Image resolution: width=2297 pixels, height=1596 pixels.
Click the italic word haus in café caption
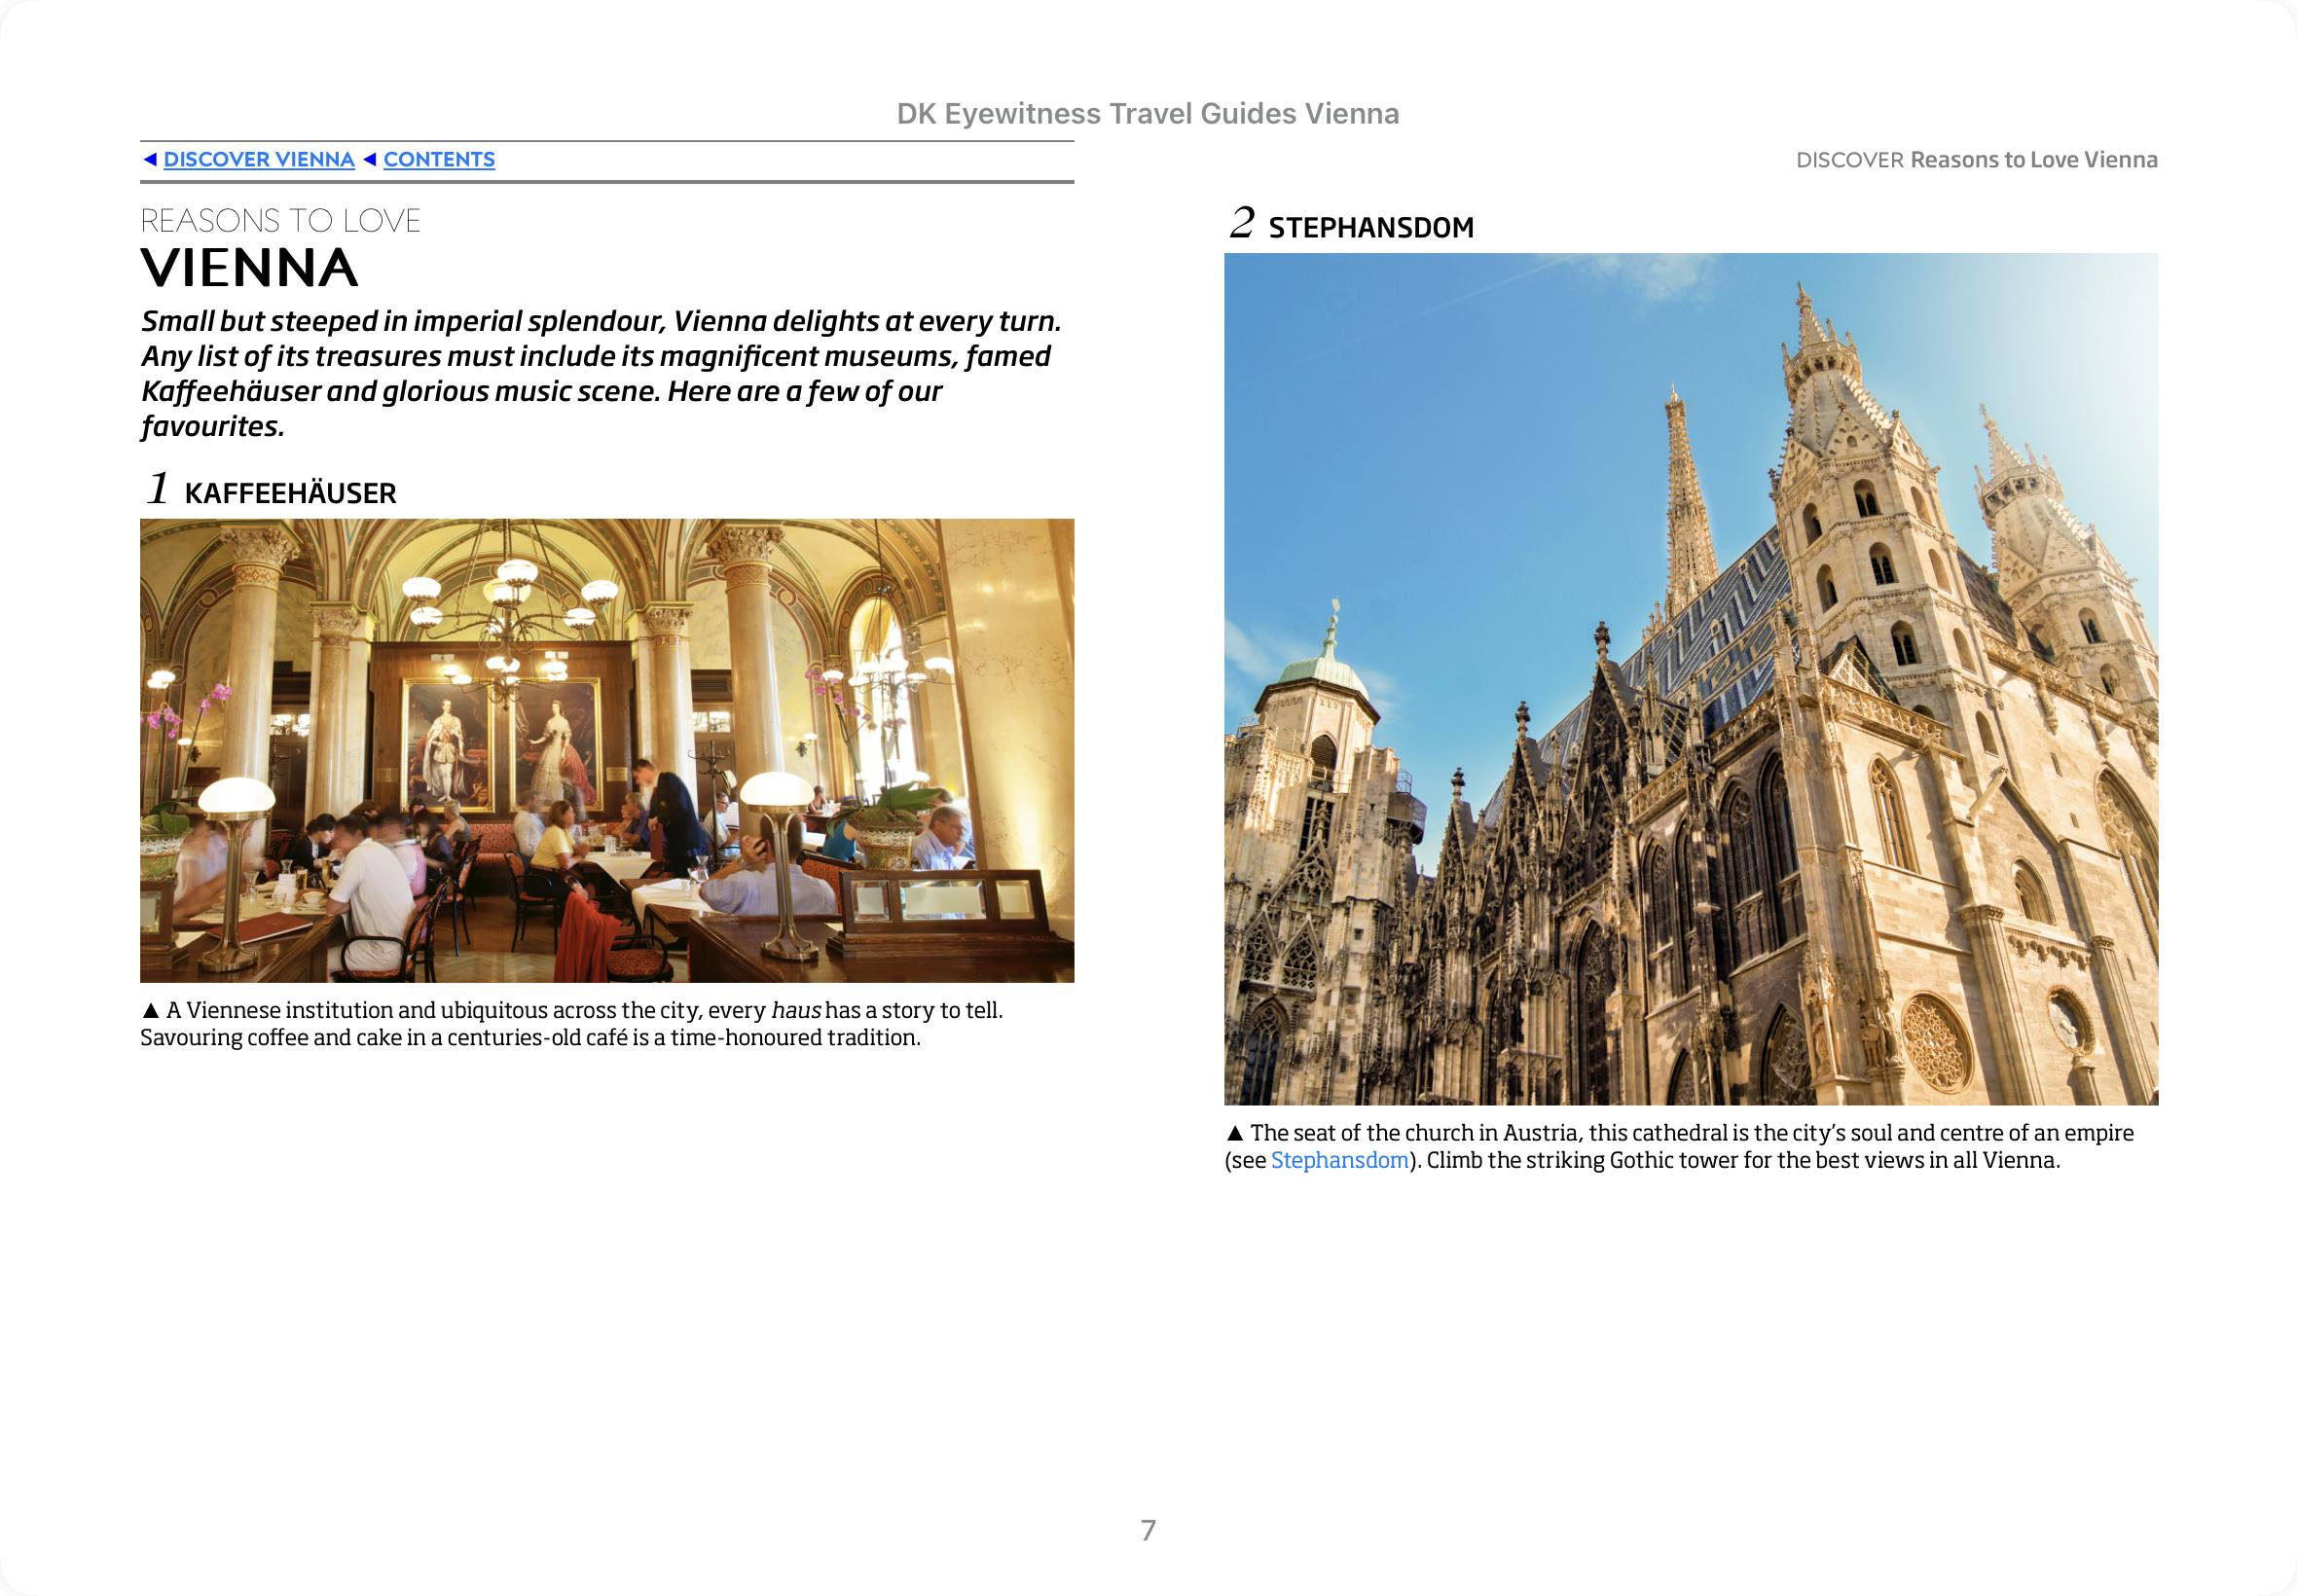click(795, 1011)
